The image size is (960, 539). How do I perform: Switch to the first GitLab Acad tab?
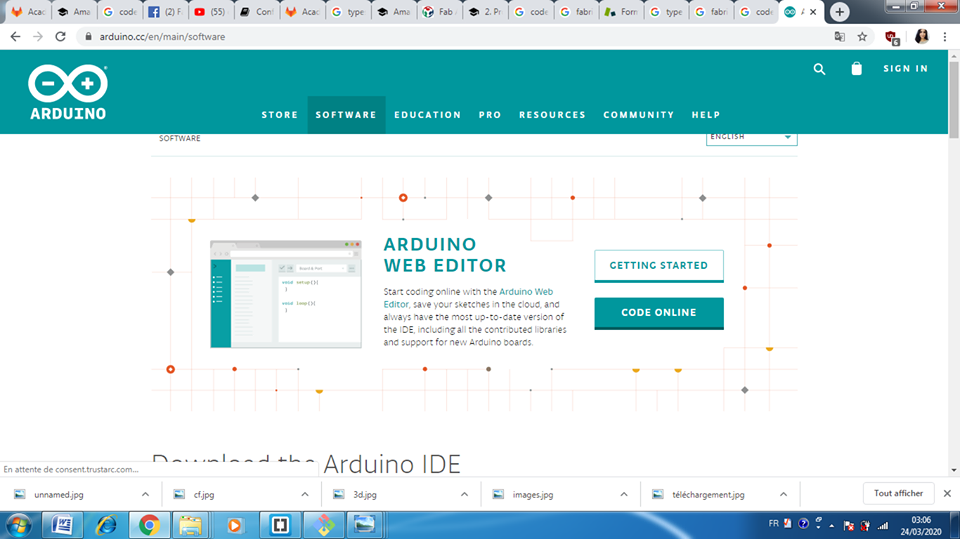point(29,12)
